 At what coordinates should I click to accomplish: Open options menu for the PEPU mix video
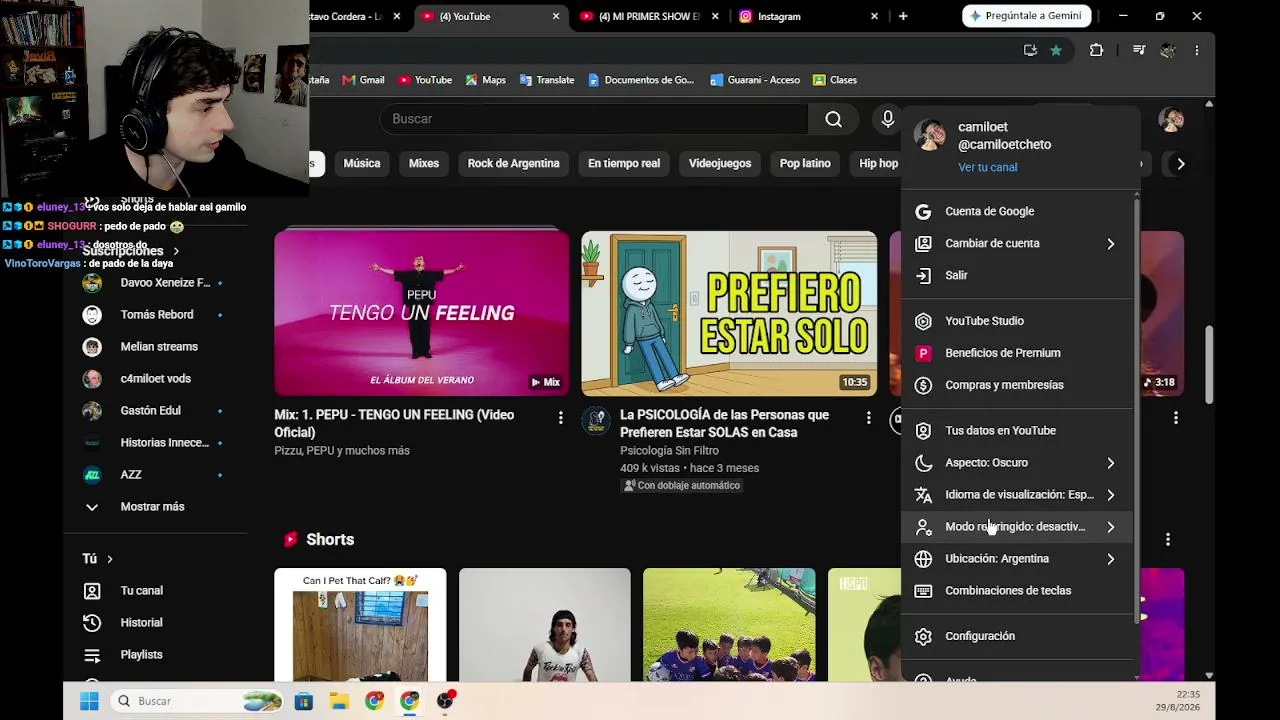560,417
